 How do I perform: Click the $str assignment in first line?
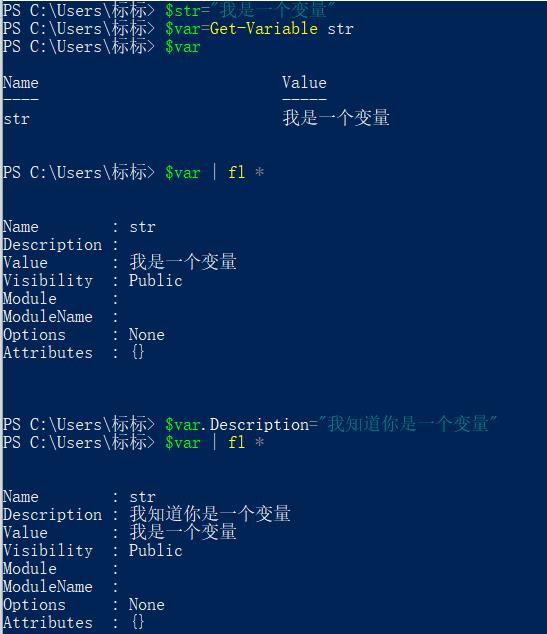click(x=250, y=11)
